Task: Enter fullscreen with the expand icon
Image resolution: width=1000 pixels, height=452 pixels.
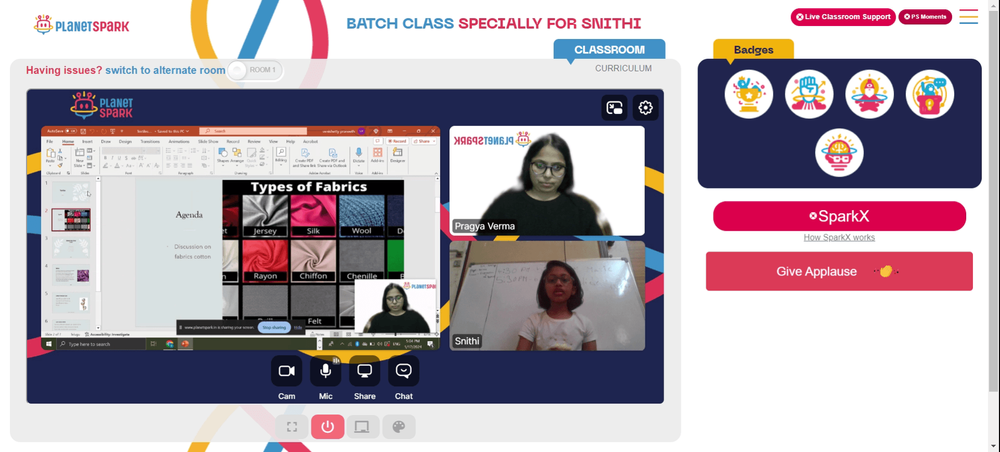Action: pos(291,426)
